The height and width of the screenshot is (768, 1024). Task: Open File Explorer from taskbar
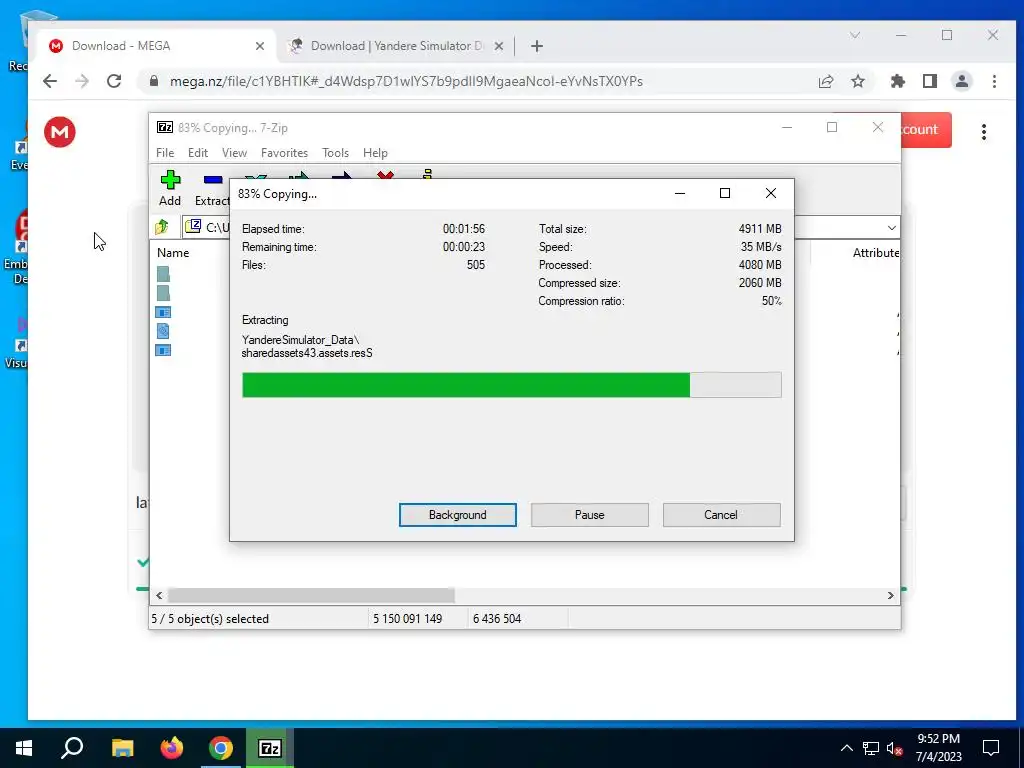click(x=122, y=748)
